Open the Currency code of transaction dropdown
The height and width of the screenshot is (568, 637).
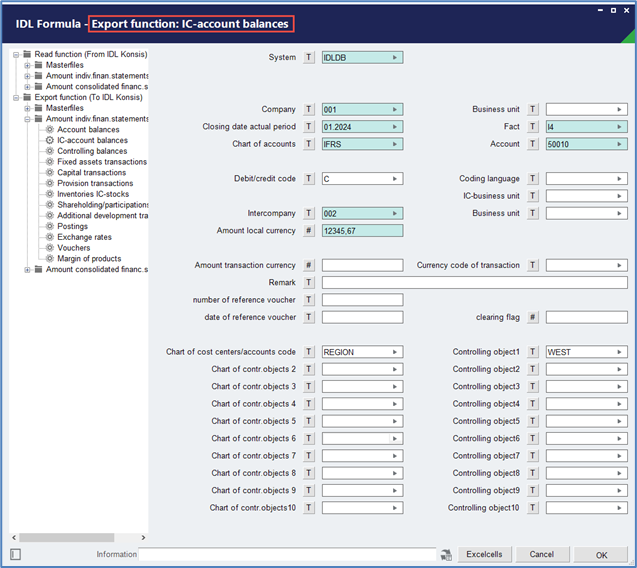(619, 265)
